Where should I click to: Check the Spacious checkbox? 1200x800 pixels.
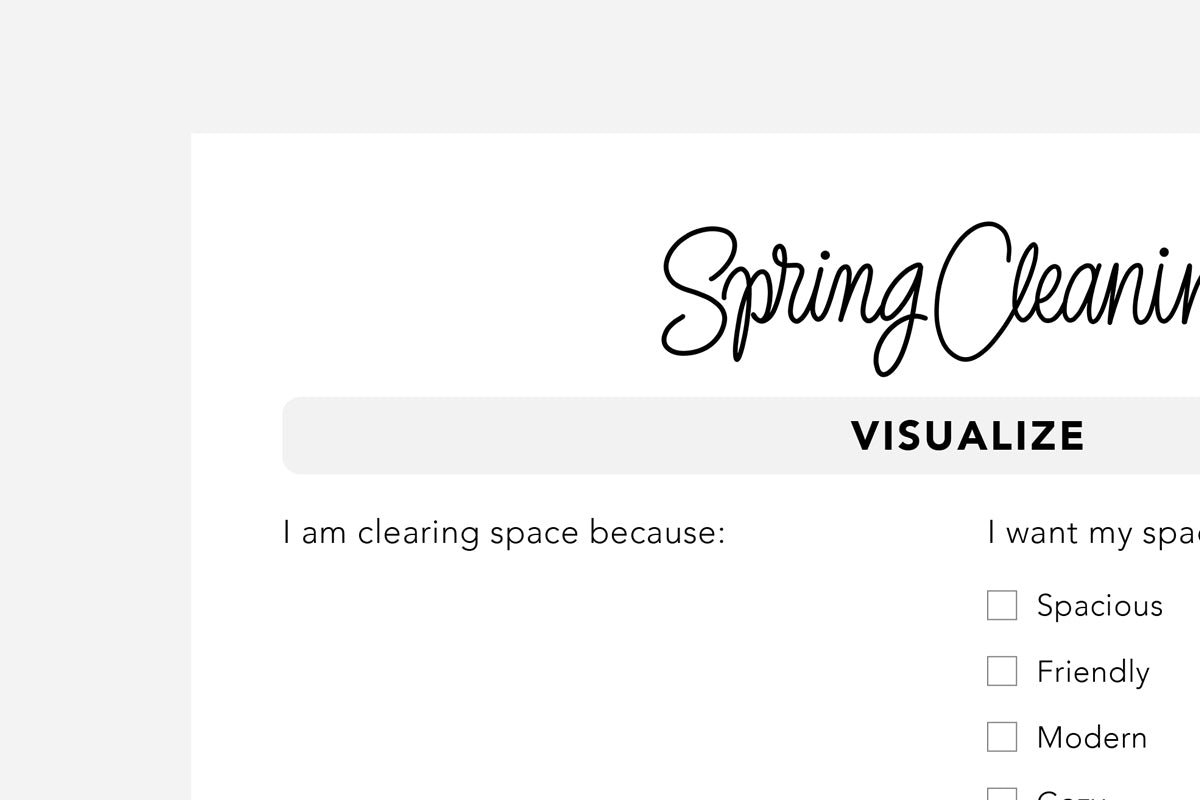coord(1002,605)
